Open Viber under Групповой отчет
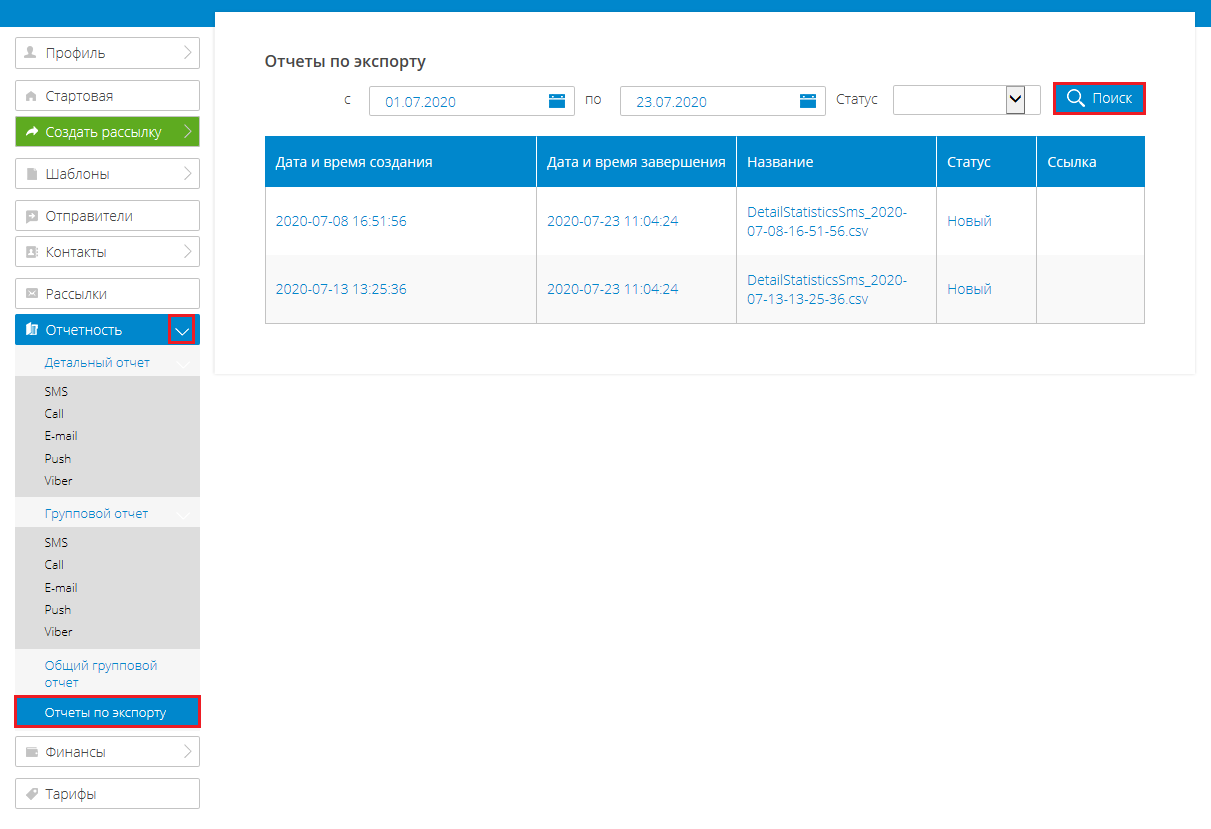The height and width of the screenshot is (829, 1211). 59,632
